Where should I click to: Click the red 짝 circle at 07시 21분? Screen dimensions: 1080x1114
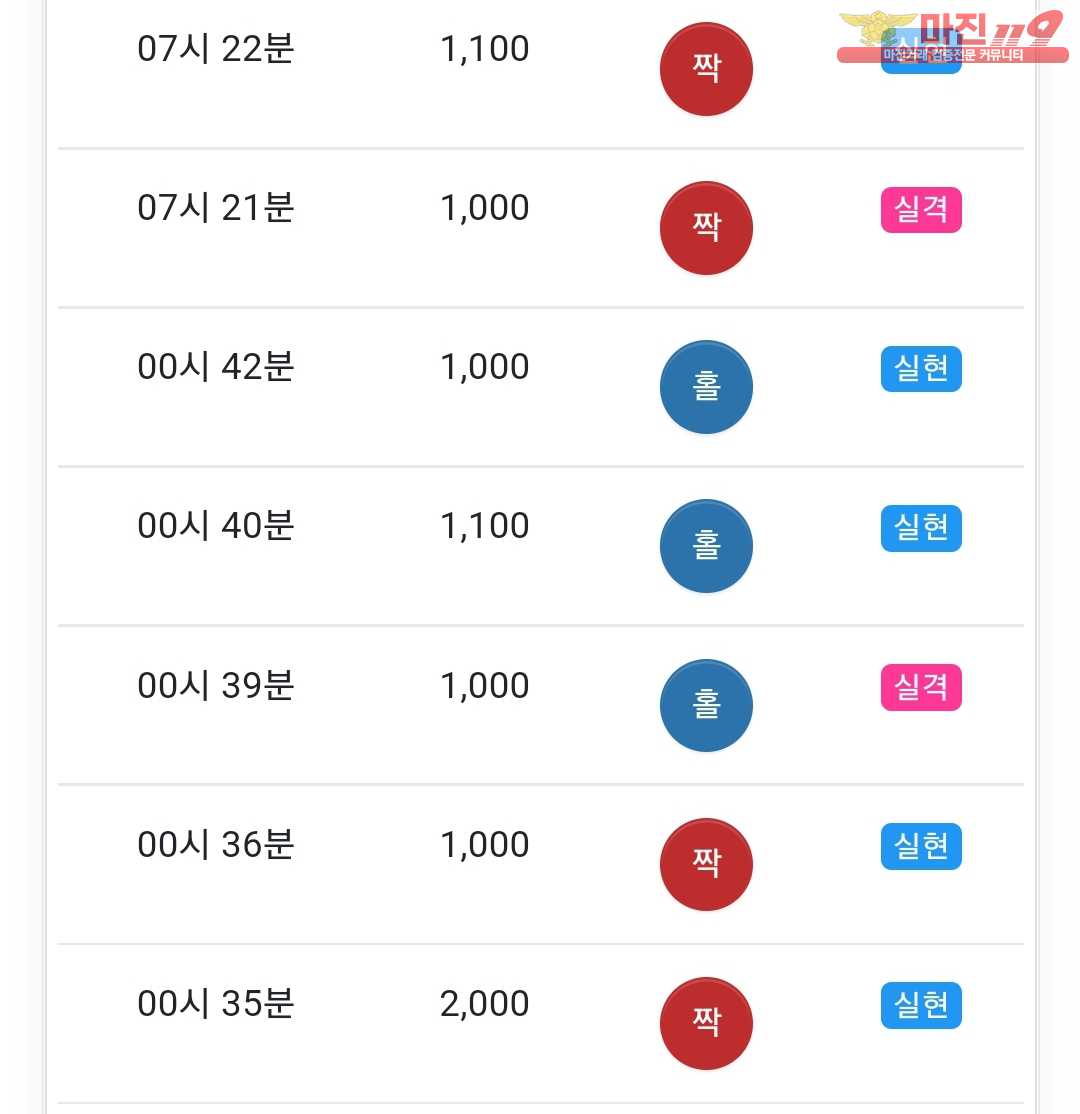pyautogui.click(x=706, y=228)
